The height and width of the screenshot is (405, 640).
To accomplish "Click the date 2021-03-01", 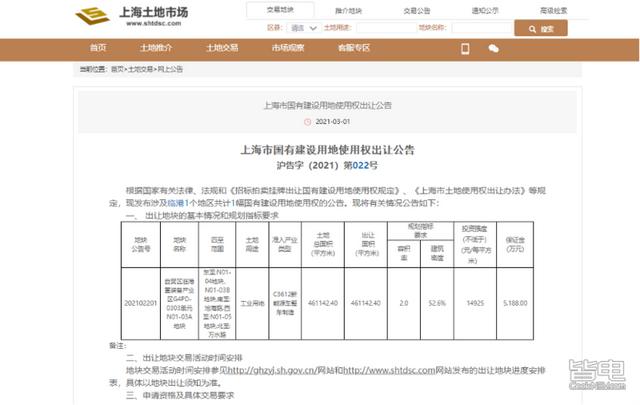I will 333,122.
